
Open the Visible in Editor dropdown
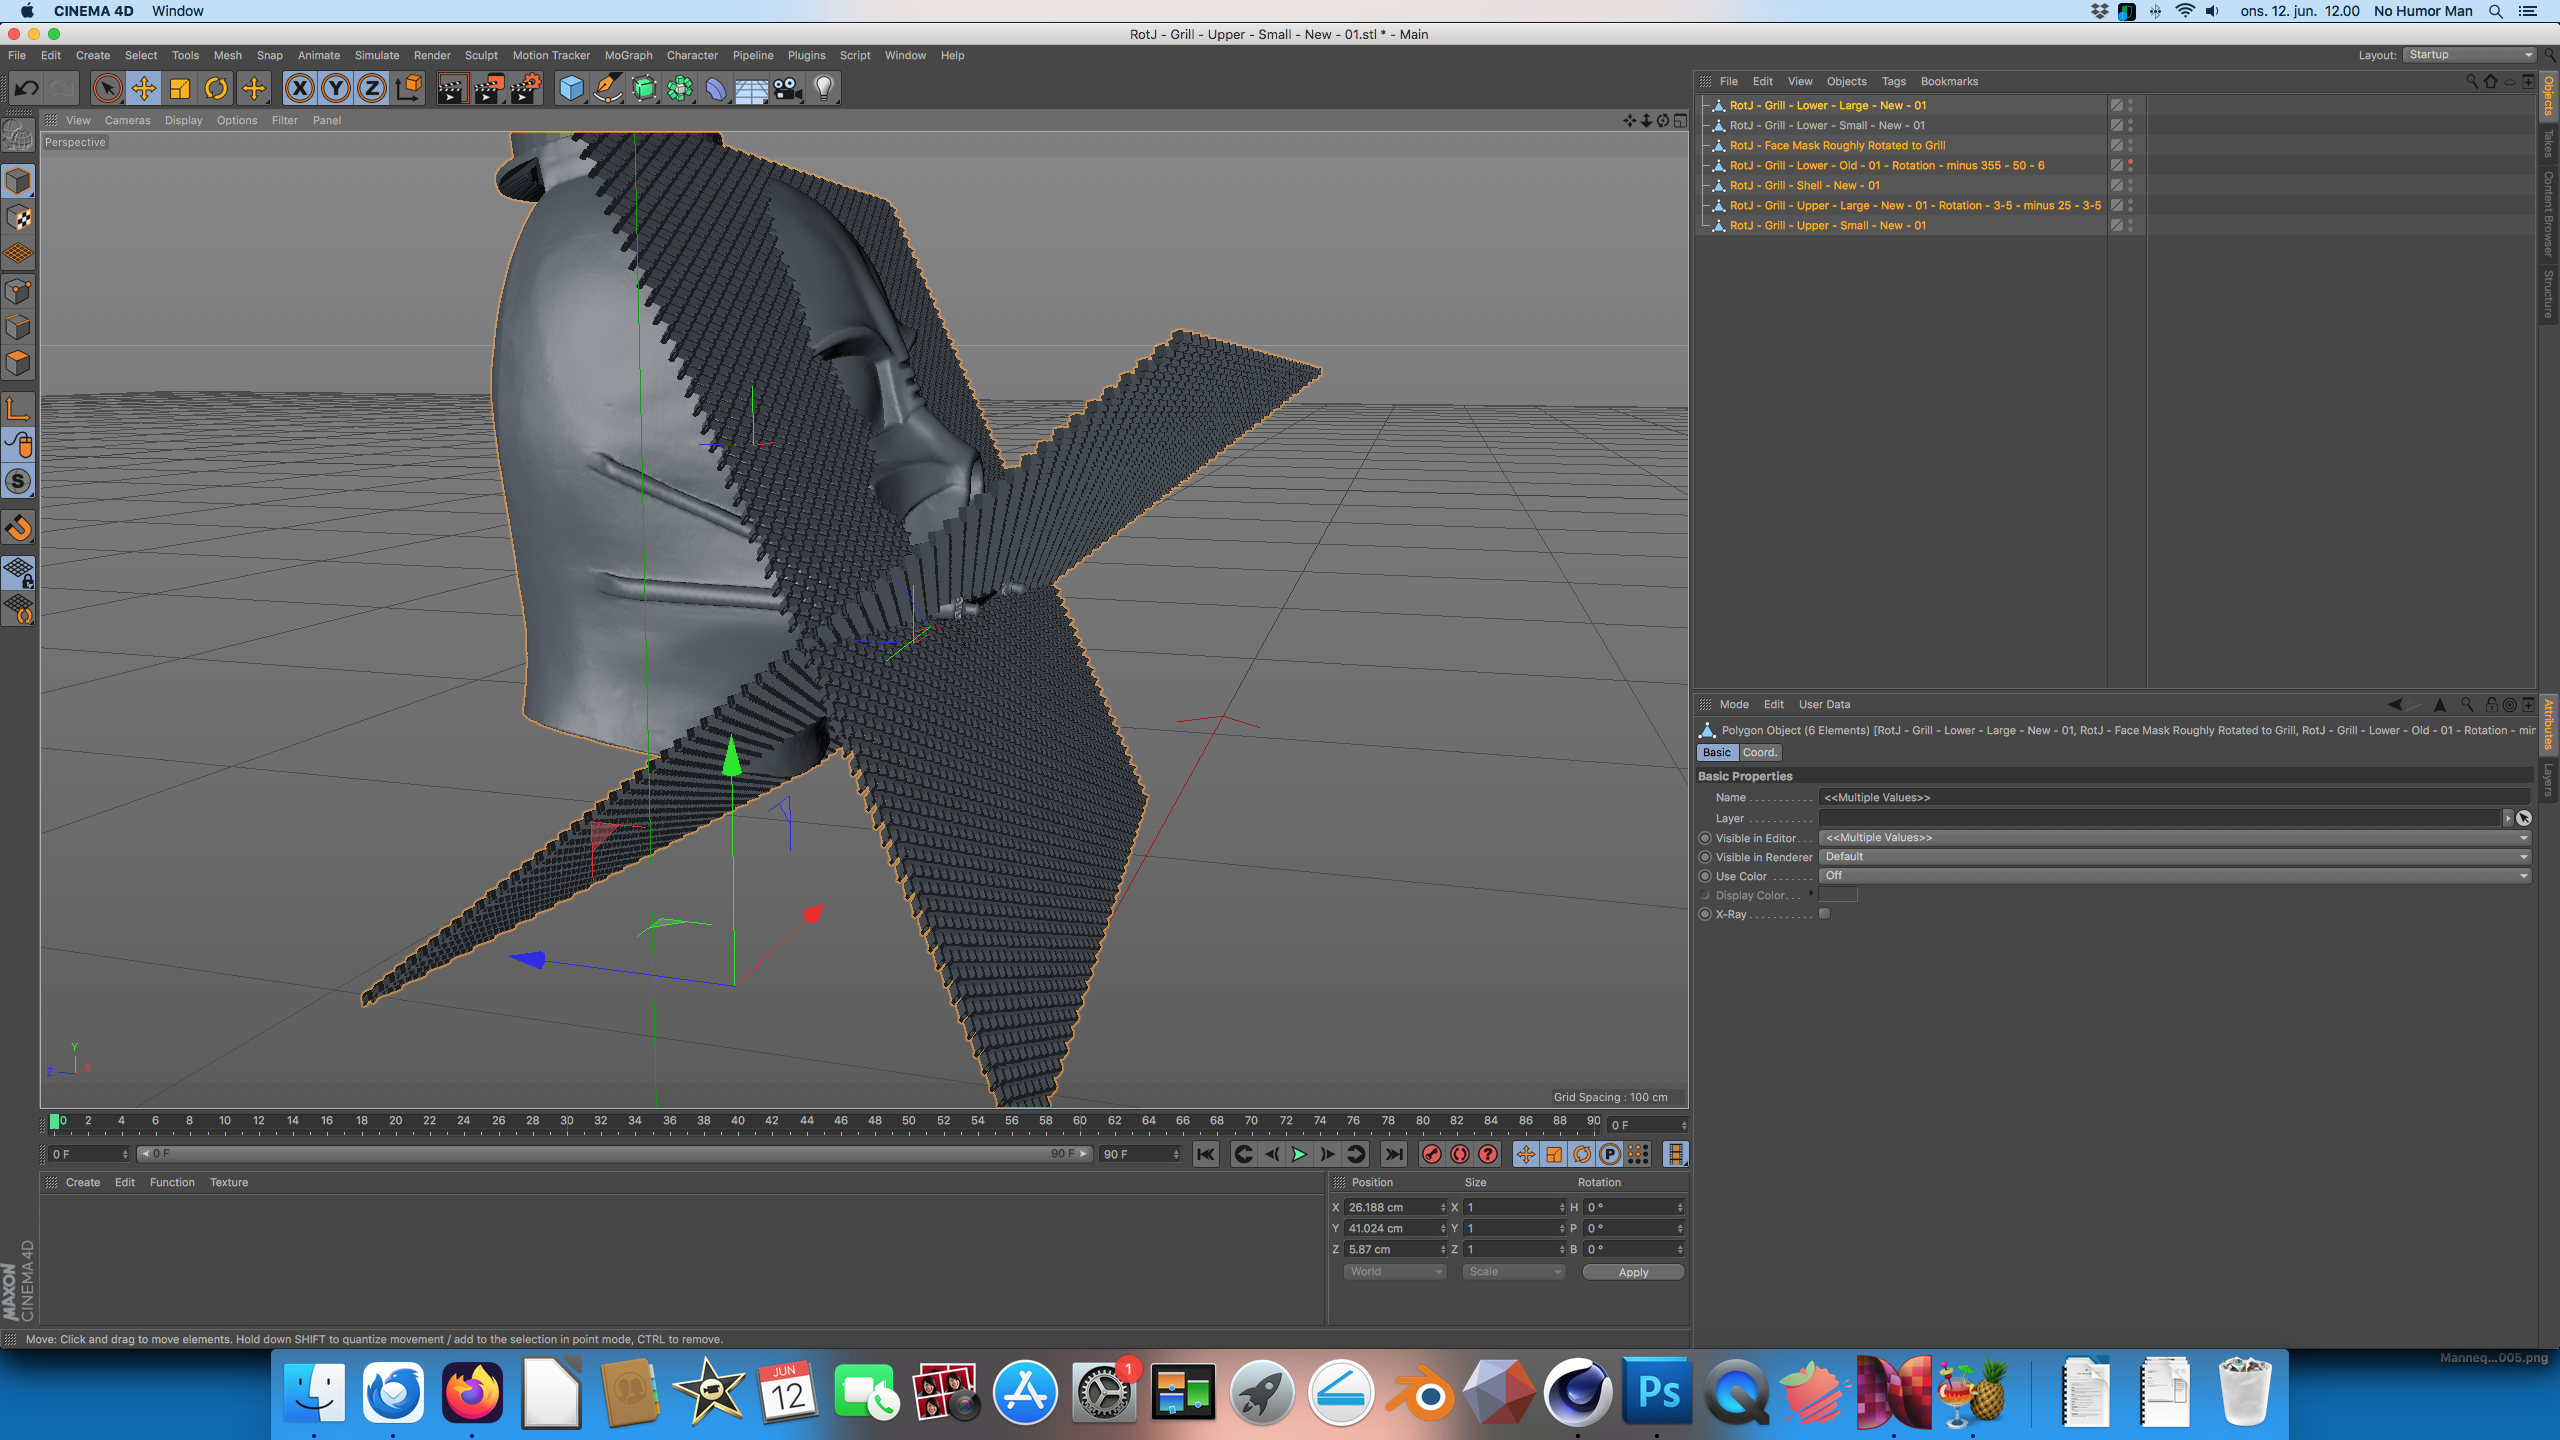point(2174,838)
